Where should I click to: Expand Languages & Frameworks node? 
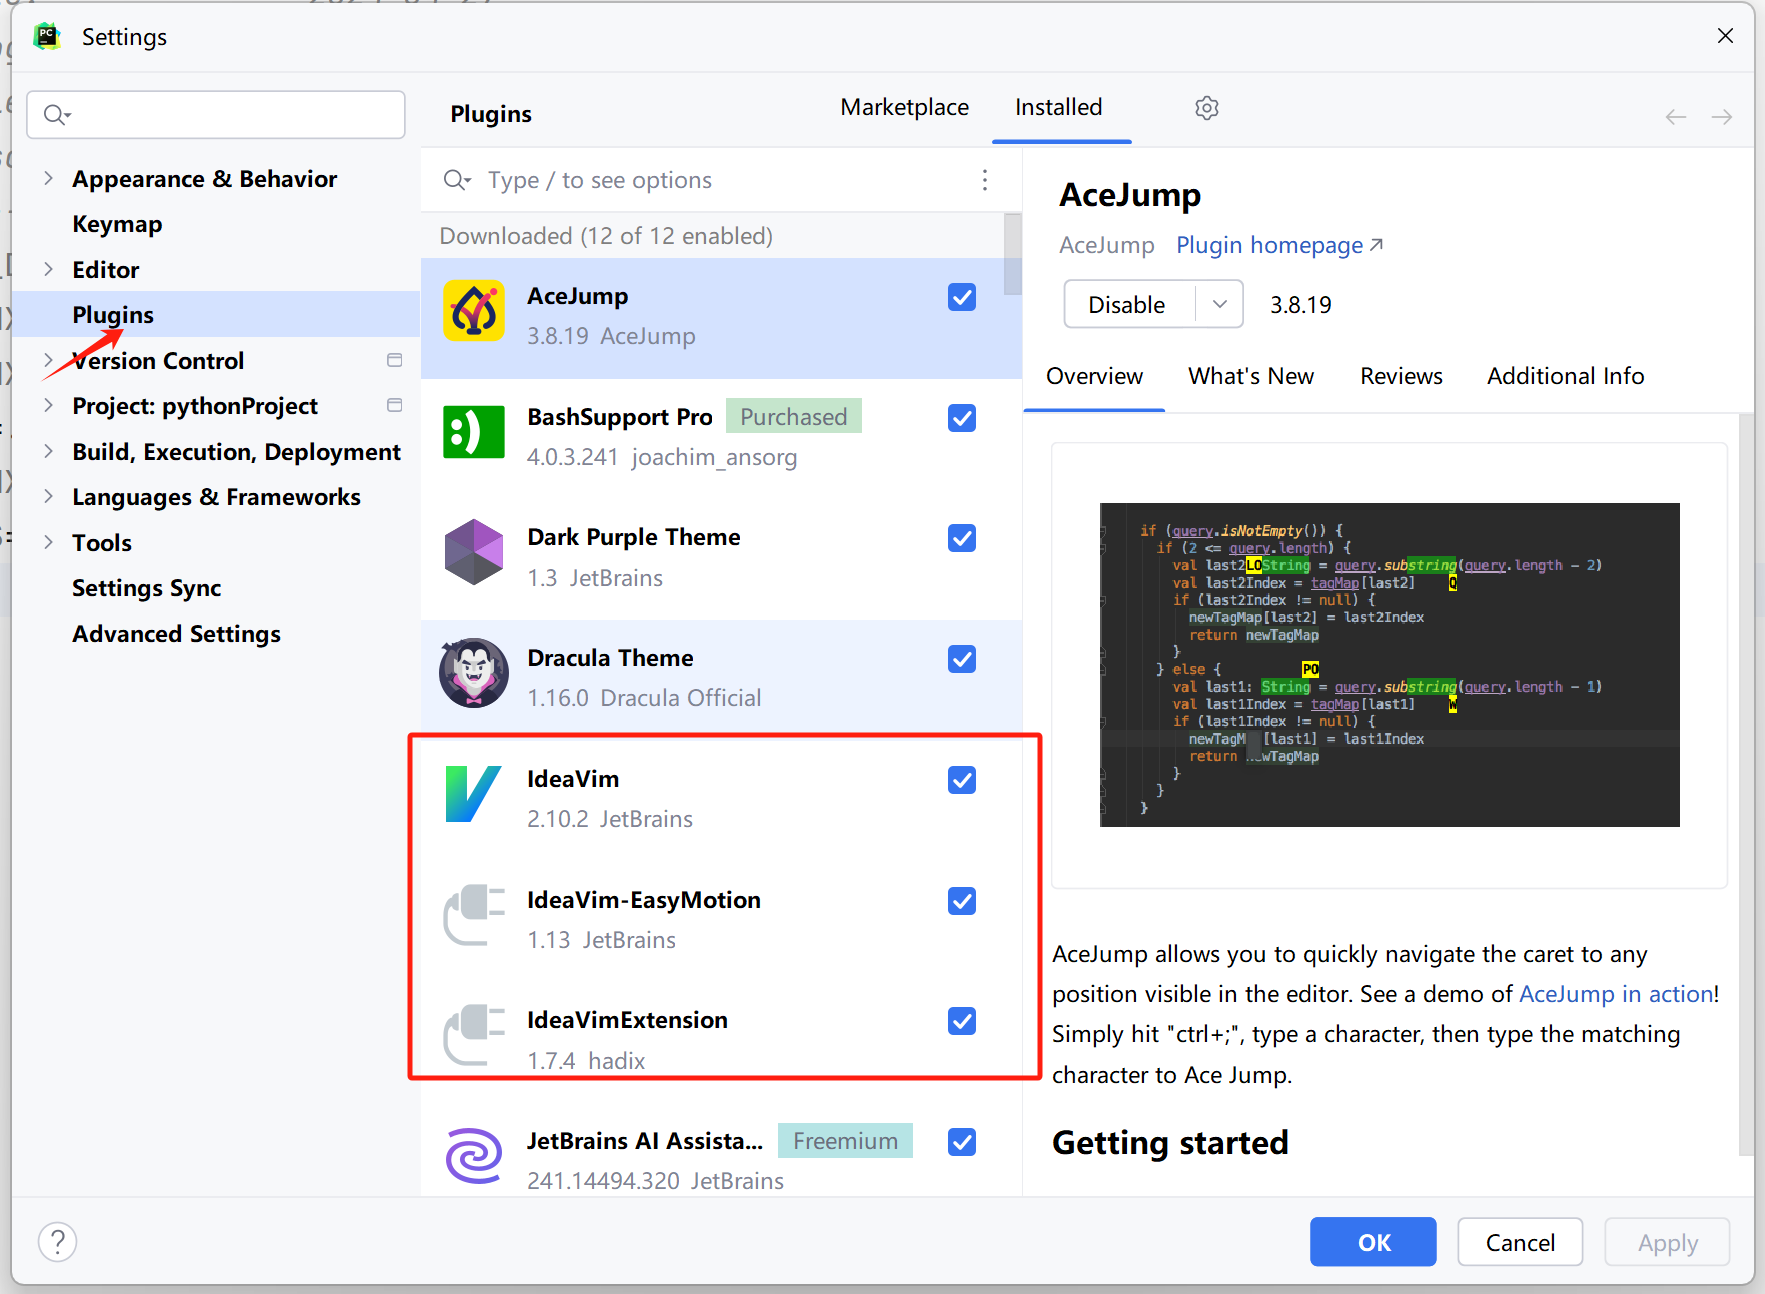(48, 496)
